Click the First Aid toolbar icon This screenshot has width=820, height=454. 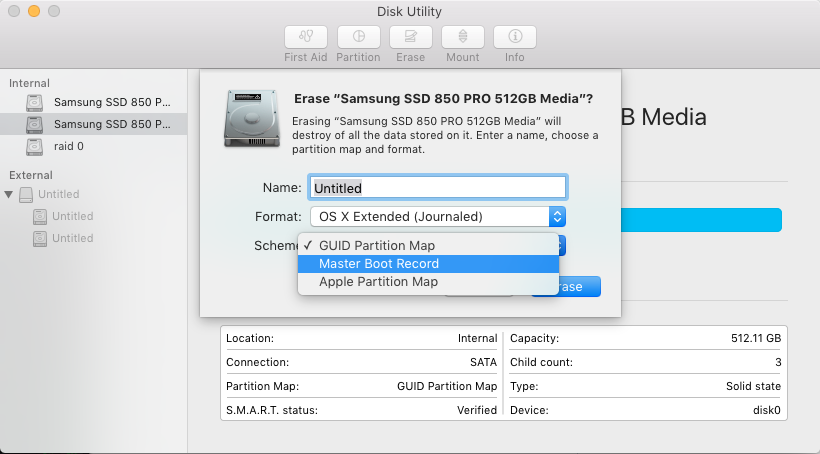click(x=306, y=37)
